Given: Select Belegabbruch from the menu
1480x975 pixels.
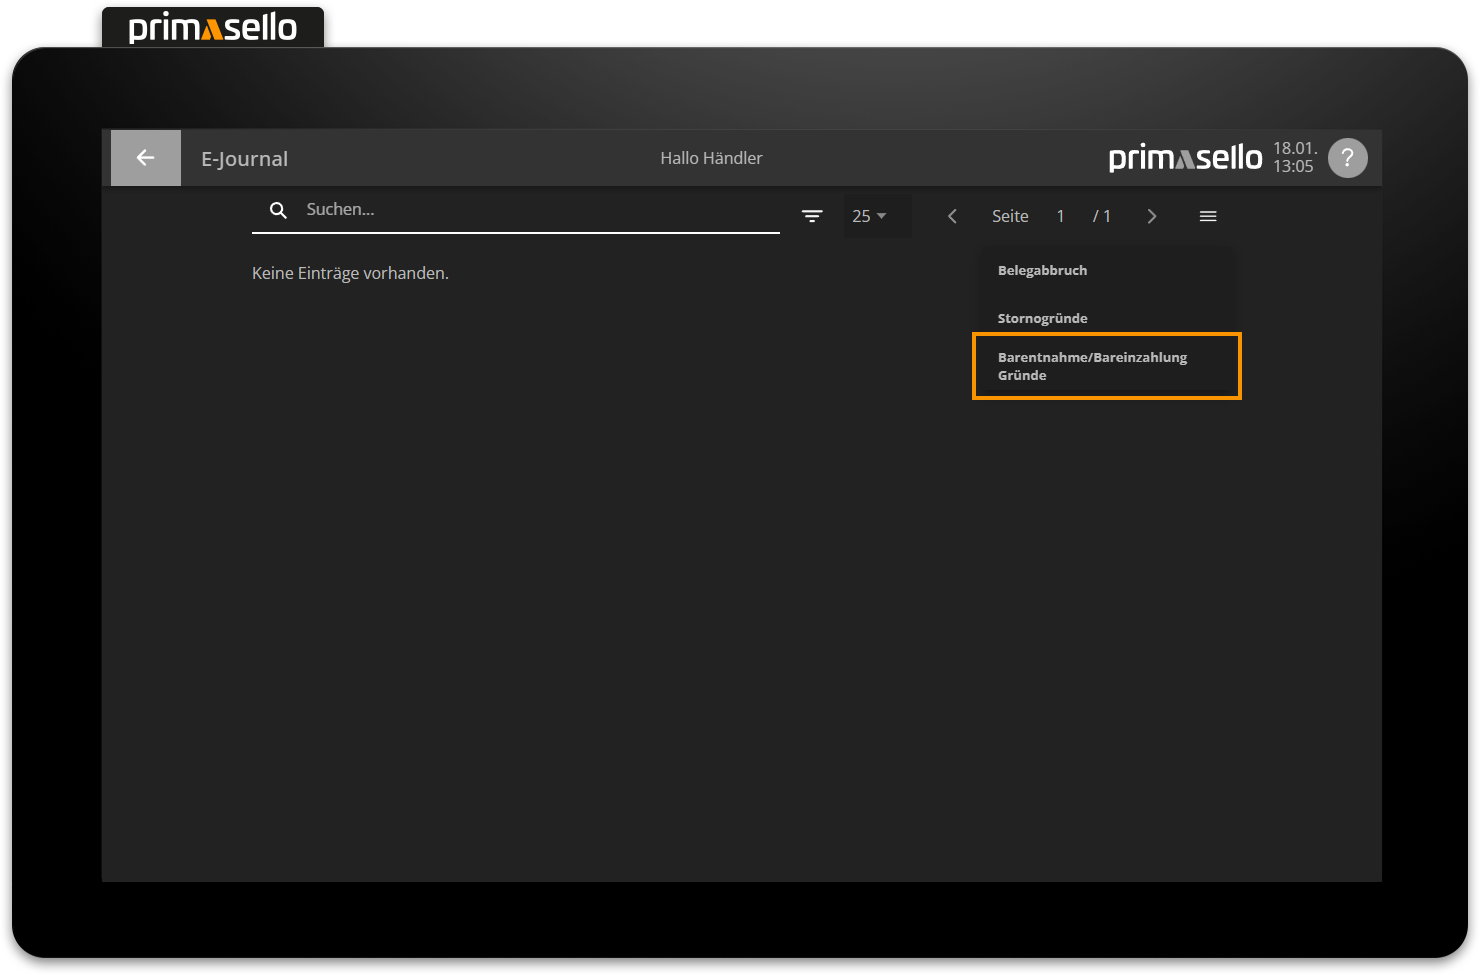Looking at the screenshot, I should (1042, 270).
